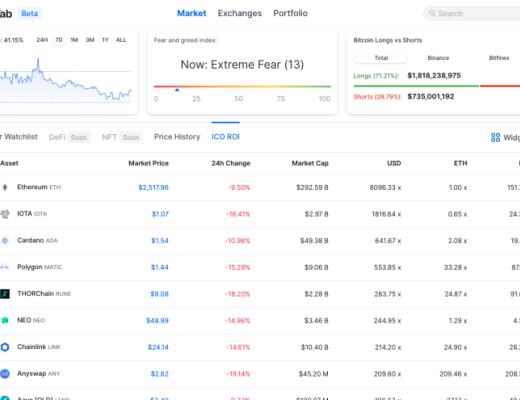Sort by the Market Cap column header
Image resolution: width=520 pixels, height=400 pixels.
[x=310, y=163]
